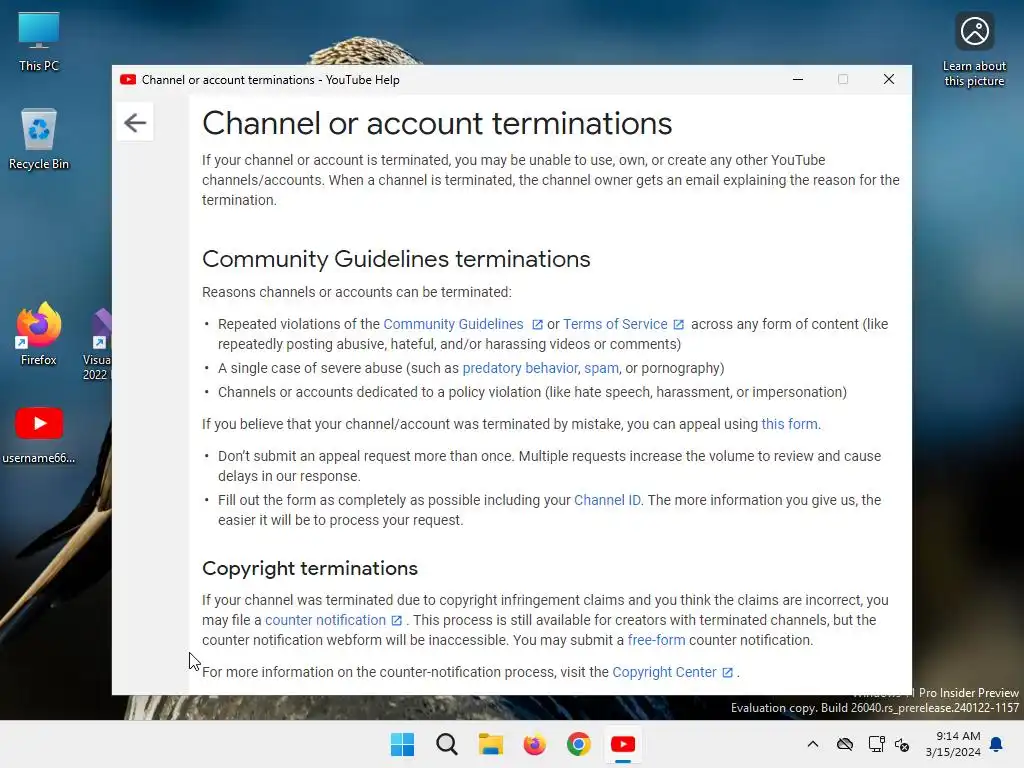Click the YouTube logo in the title bar
This screenshot has width=1024, height=768.
(x=128, y=80)
